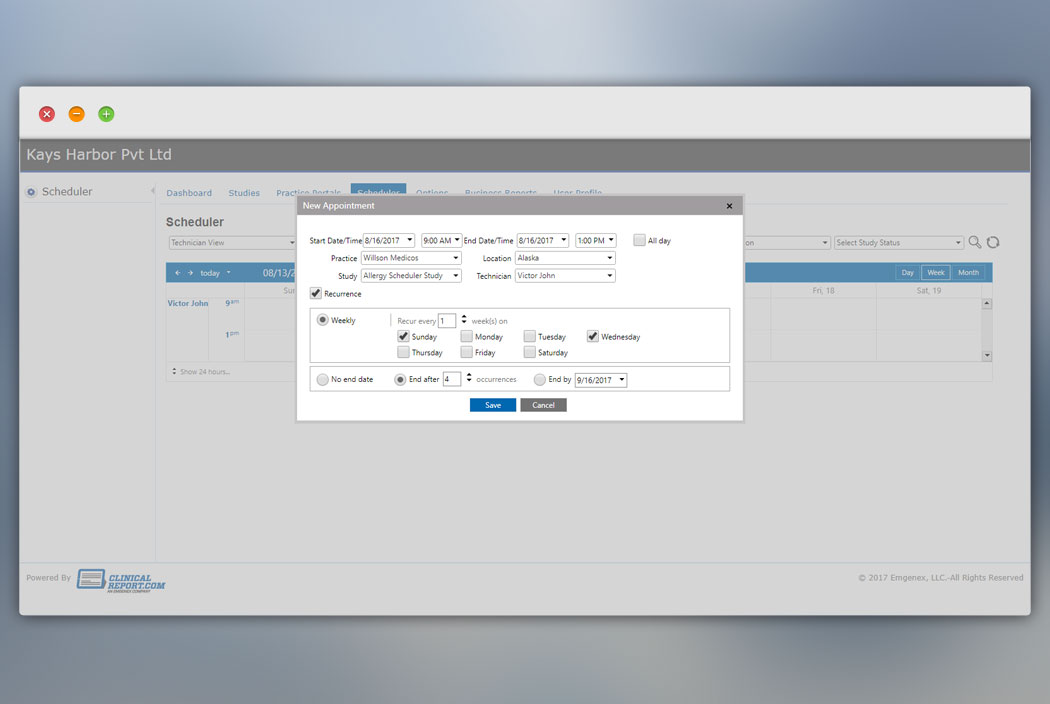Click the refresh icon beside search
This screenshot has height=704, width=1050.
click(993, 242)
